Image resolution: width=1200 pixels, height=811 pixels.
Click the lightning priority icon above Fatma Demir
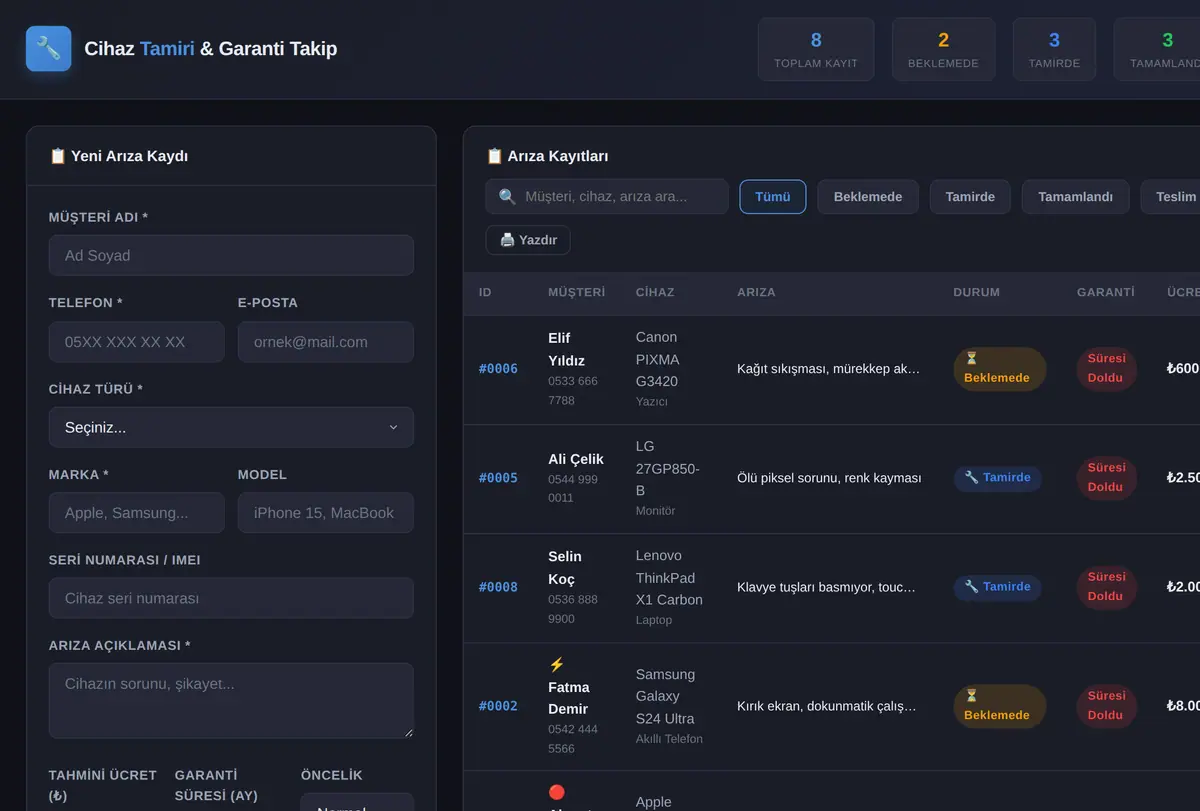557,664
